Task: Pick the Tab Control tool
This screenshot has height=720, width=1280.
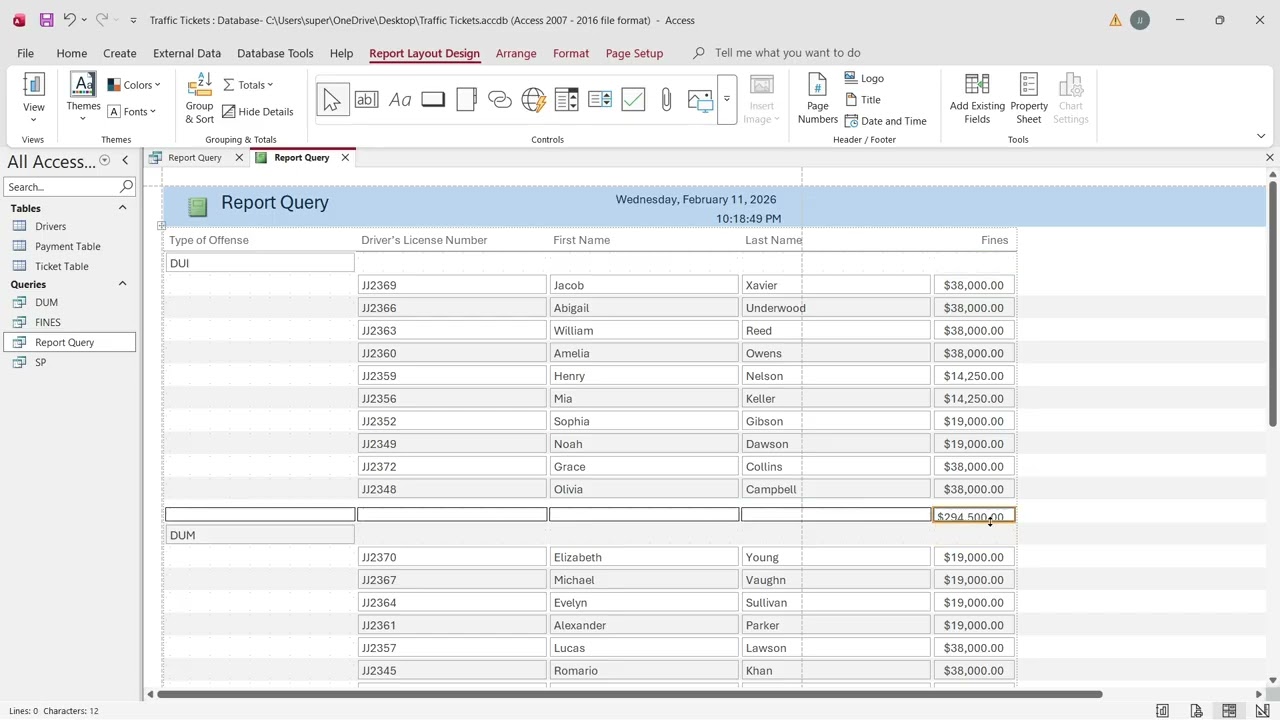Action: tap(466, 100)
